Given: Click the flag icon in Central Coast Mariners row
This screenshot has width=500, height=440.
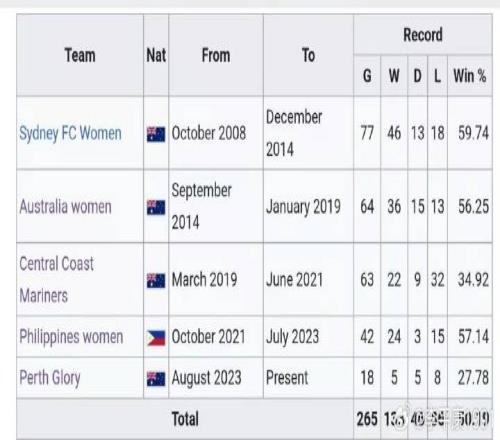Looking at the screenshot, I should click(x=156, y=281).
